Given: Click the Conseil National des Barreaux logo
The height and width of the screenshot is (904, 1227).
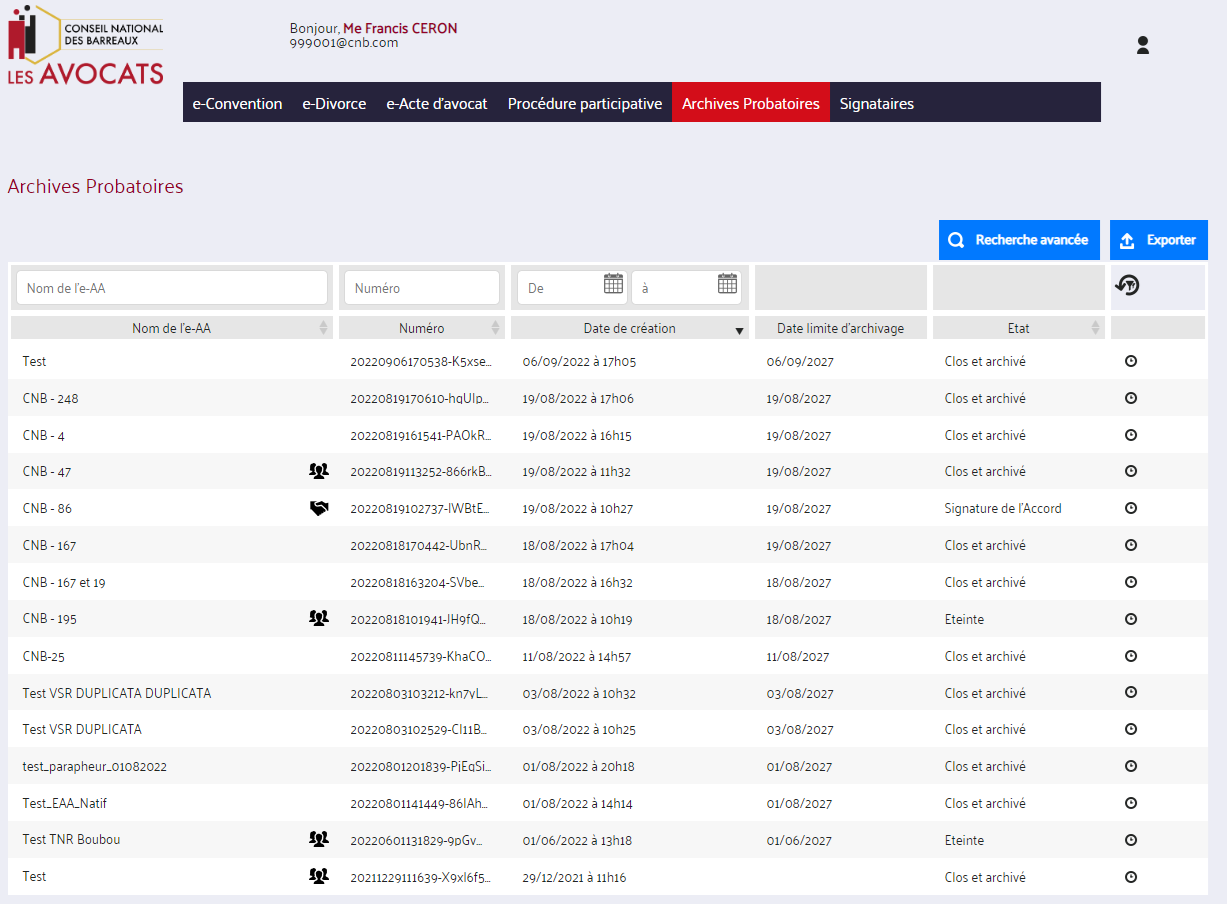Looking at the screenshot, I should point(86,46).
